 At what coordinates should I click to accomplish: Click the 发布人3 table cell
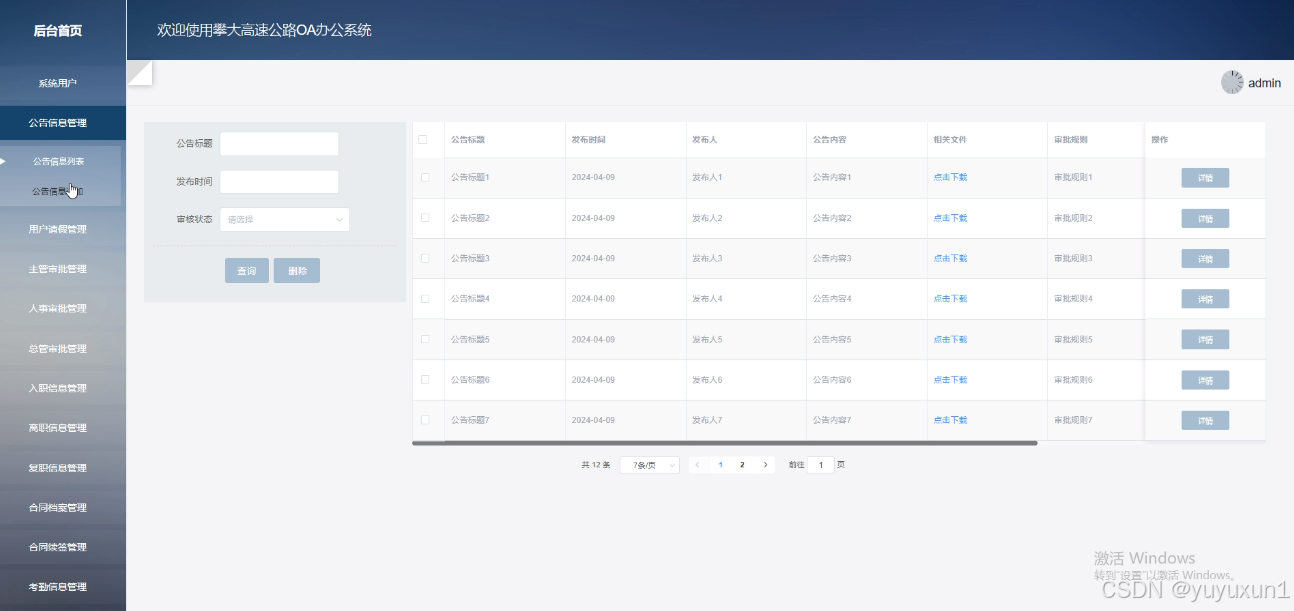707,258
